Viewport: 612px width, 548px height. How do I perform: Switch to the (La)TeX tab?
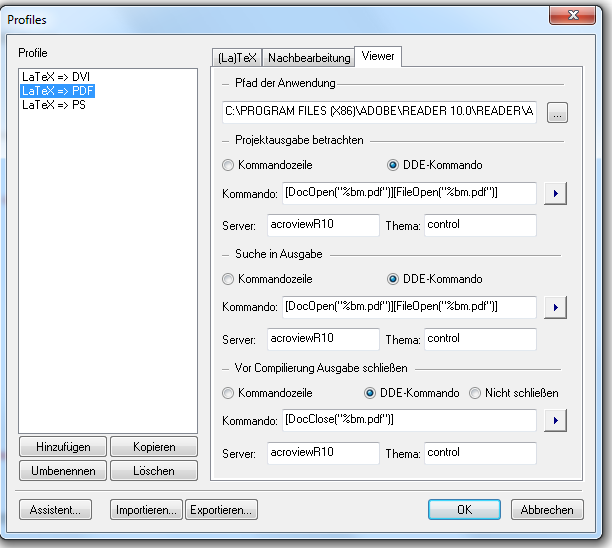pyautogui.click(x=236, y=58)
